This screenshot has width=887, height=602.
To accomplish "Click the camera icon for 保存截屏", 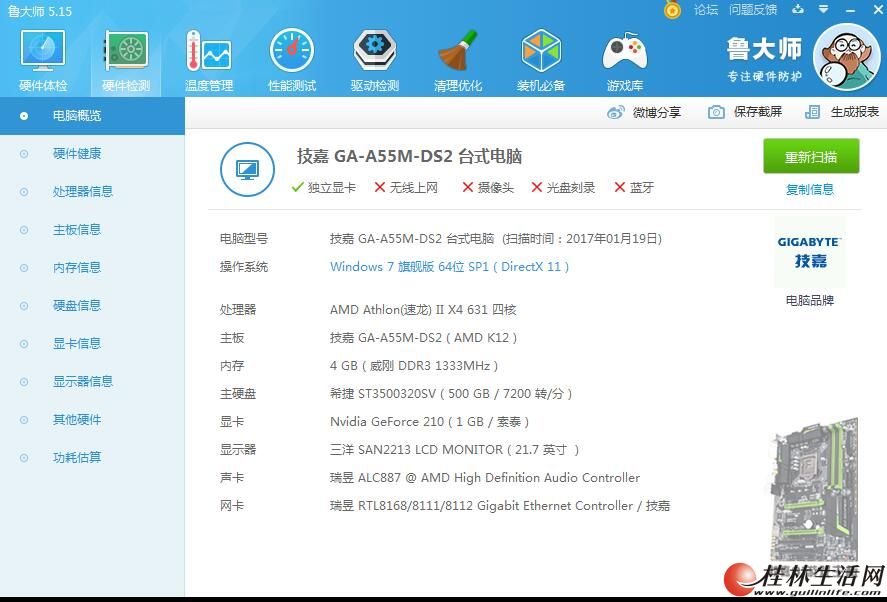I will 716,112.
